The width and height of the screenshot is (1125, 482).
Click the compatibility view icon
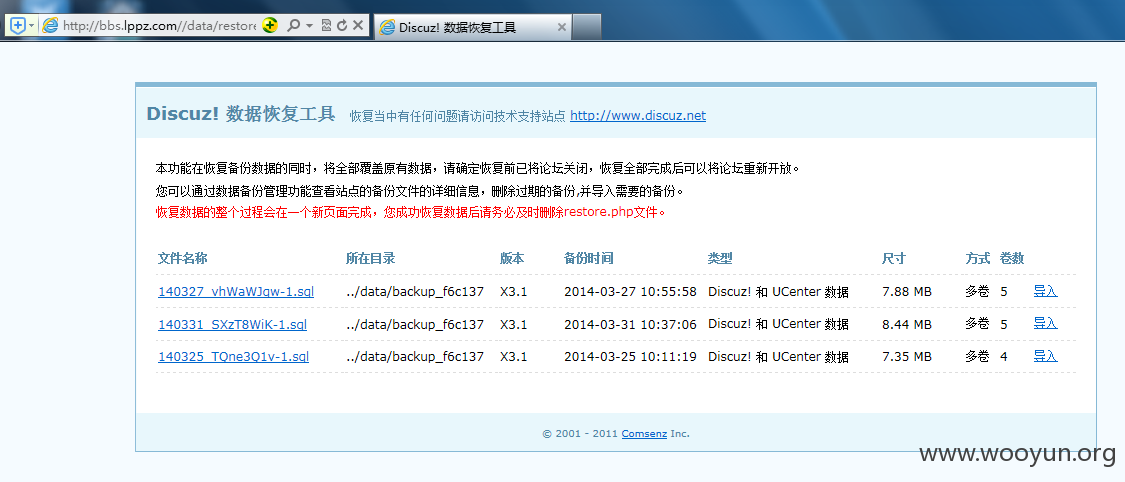[326, 26]
